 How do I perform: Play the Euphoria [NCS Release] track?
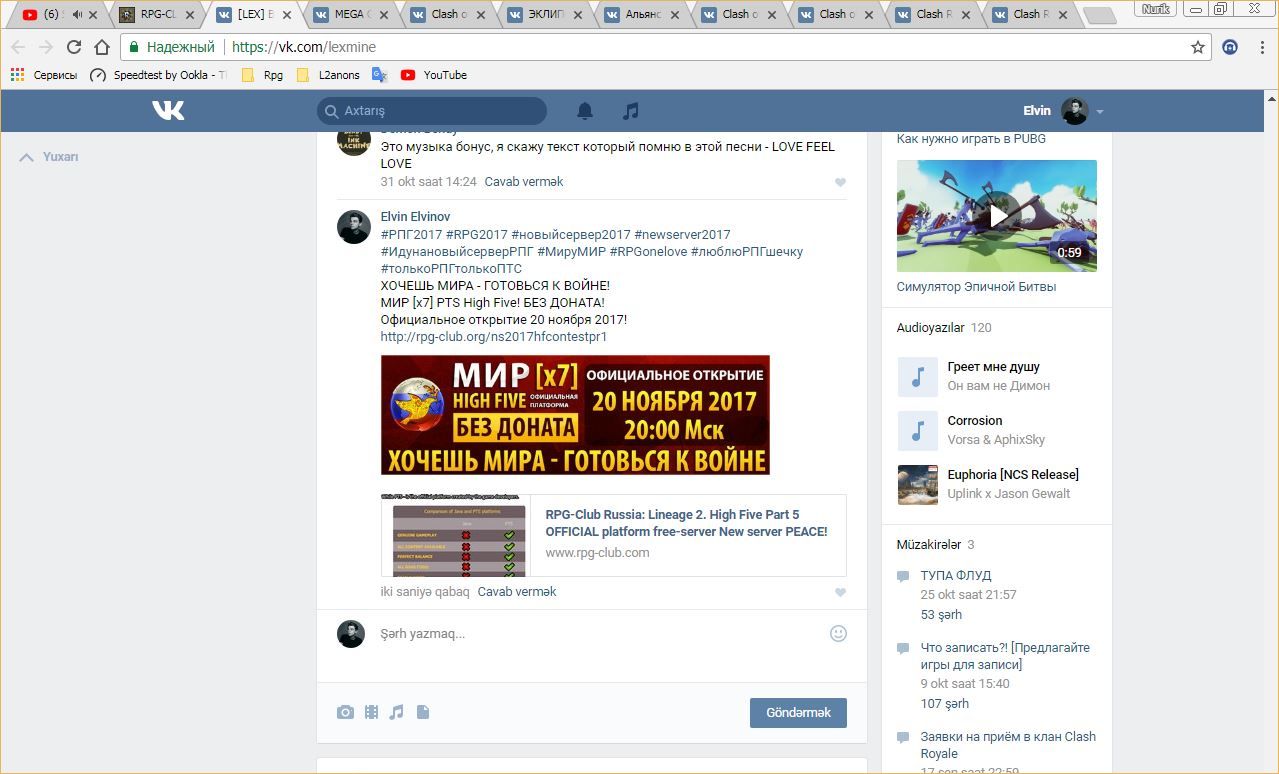(917, 484)
